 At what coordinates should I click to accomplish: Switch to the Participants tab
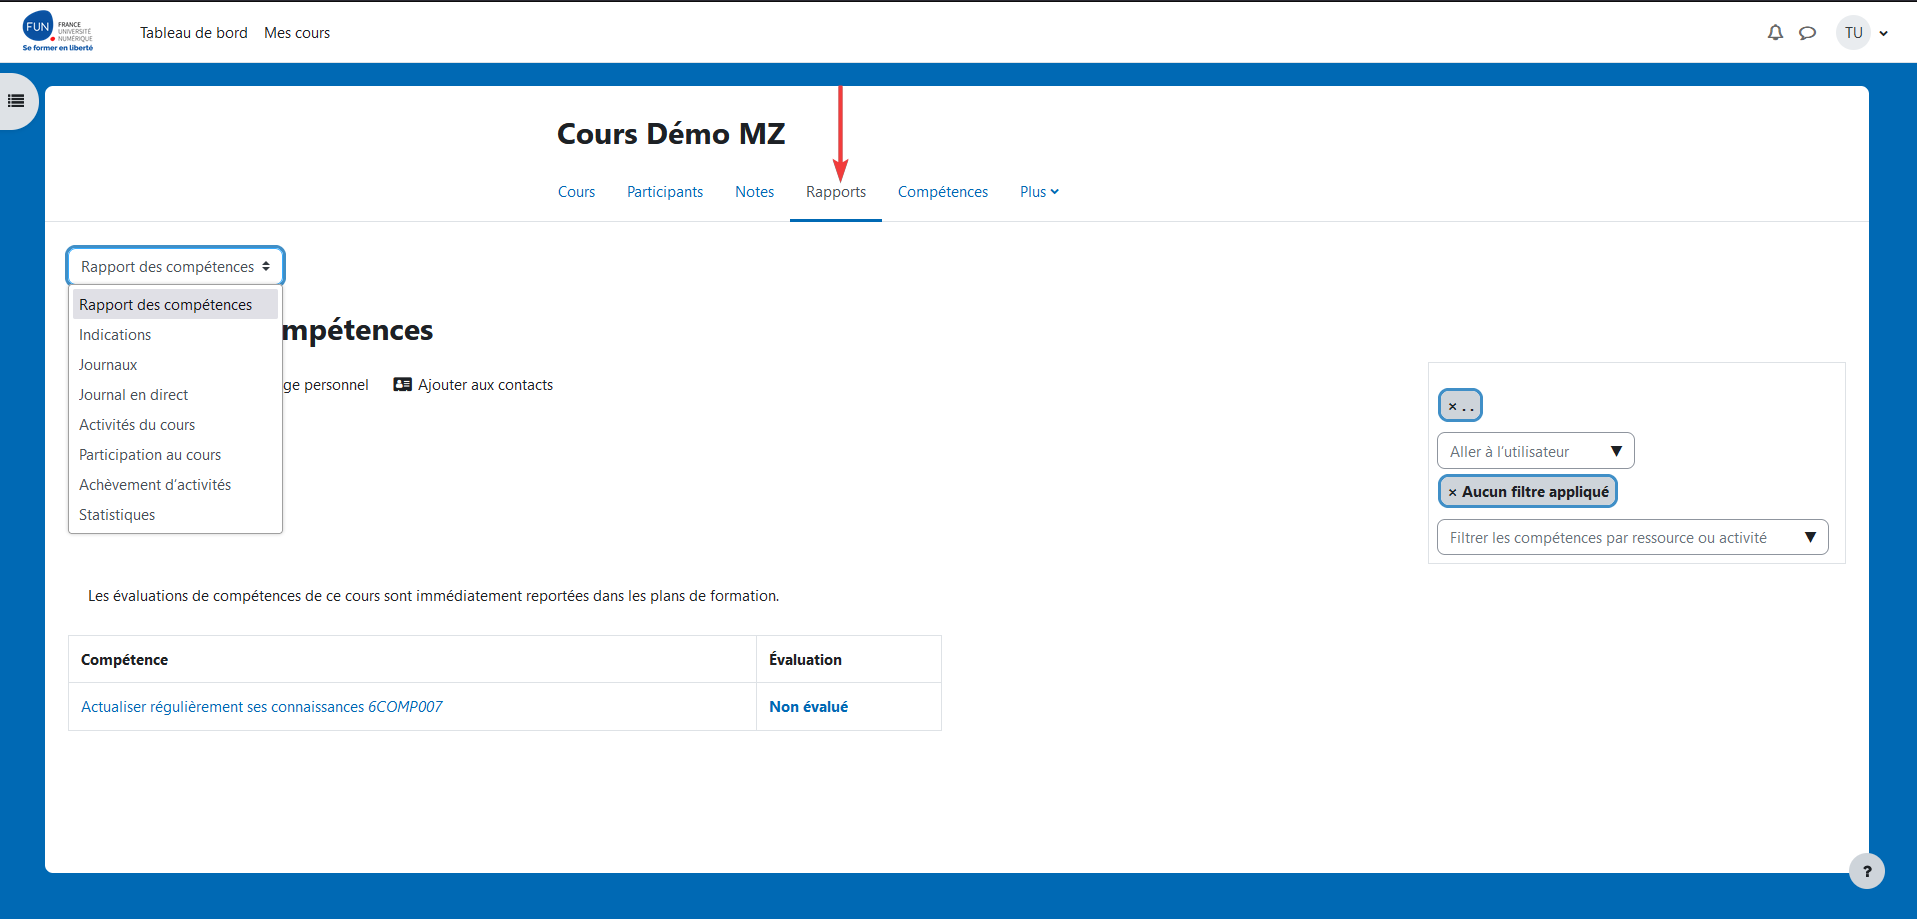point(665,192)
